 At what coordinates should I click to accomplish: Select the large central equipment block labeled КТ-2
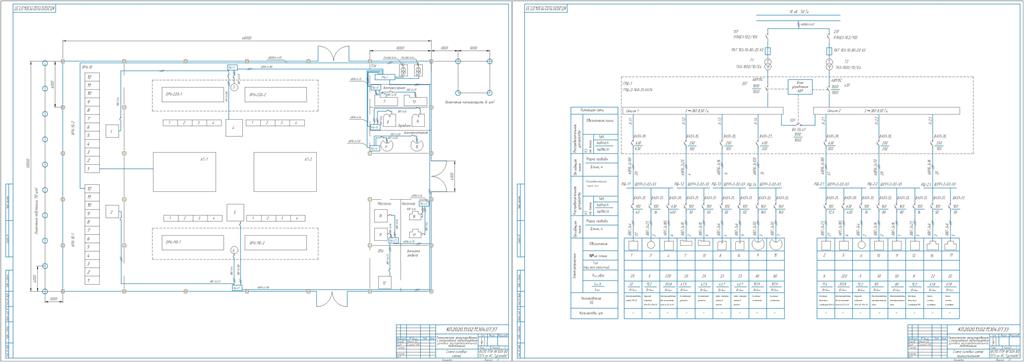point(285,172)
